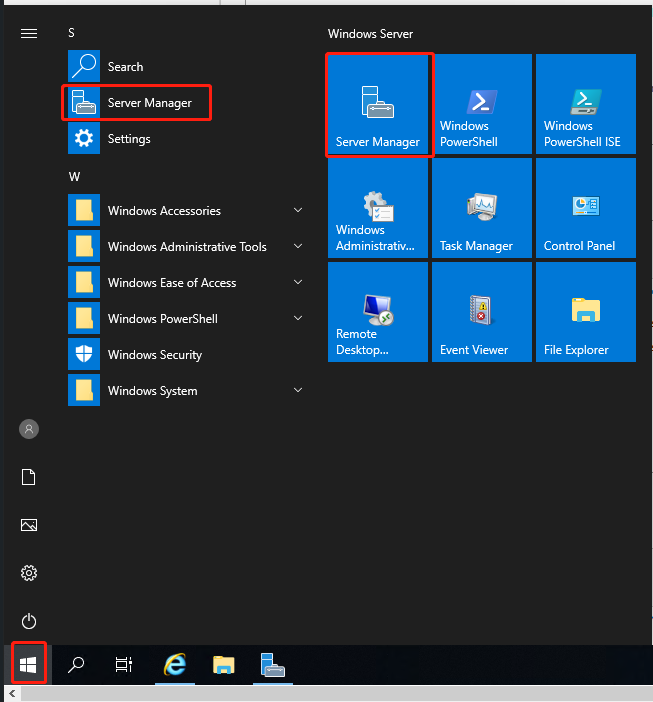
Task: Open Settings from the app list
Action: [186, 138]
